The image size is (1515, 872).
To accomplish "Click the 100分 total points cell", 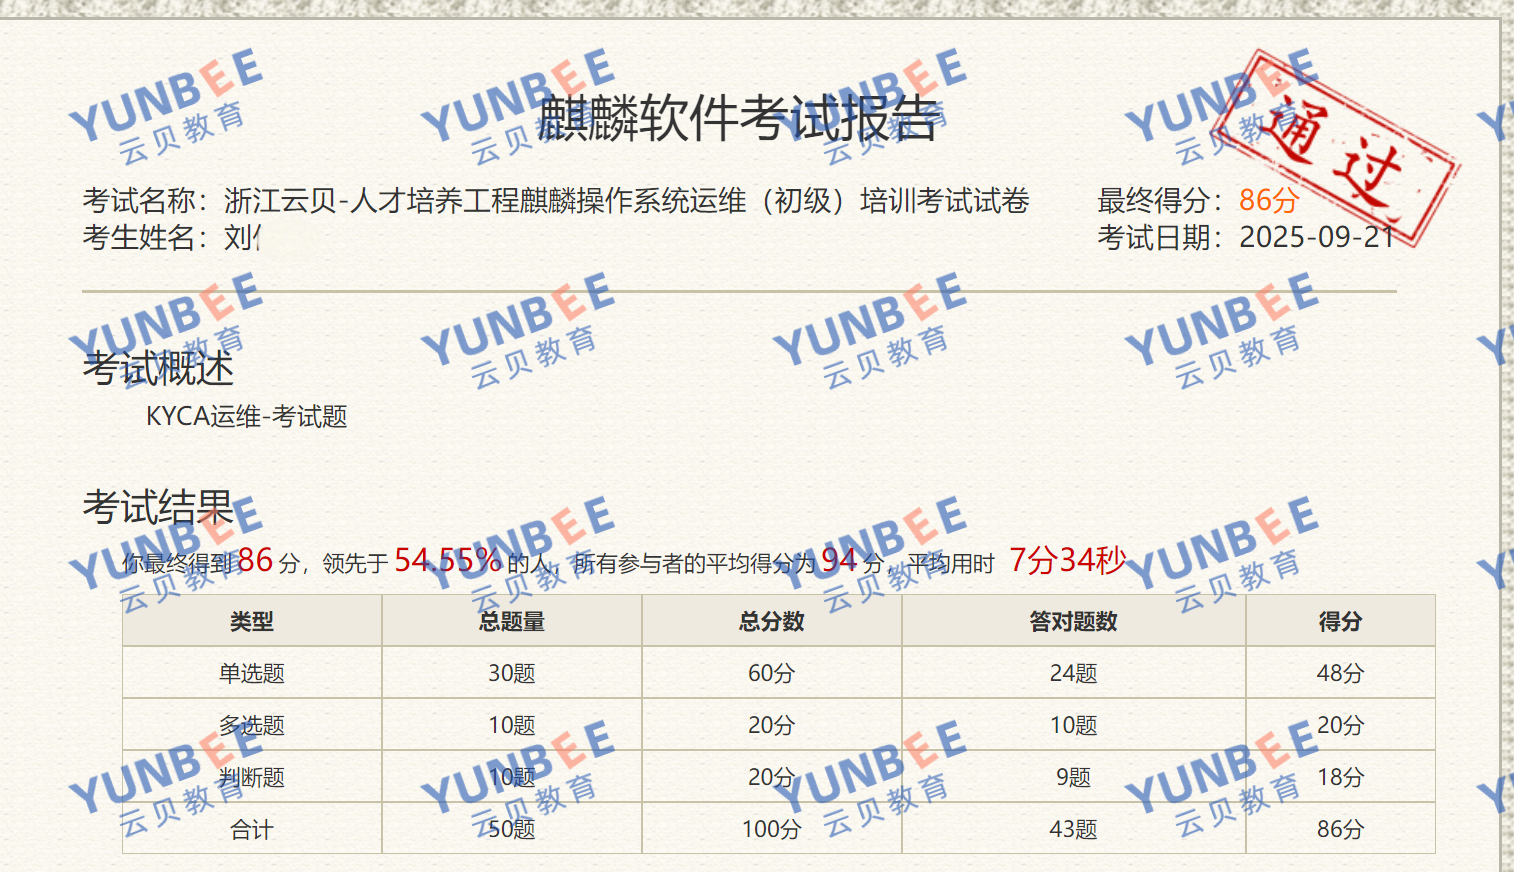I will point(771,829).
